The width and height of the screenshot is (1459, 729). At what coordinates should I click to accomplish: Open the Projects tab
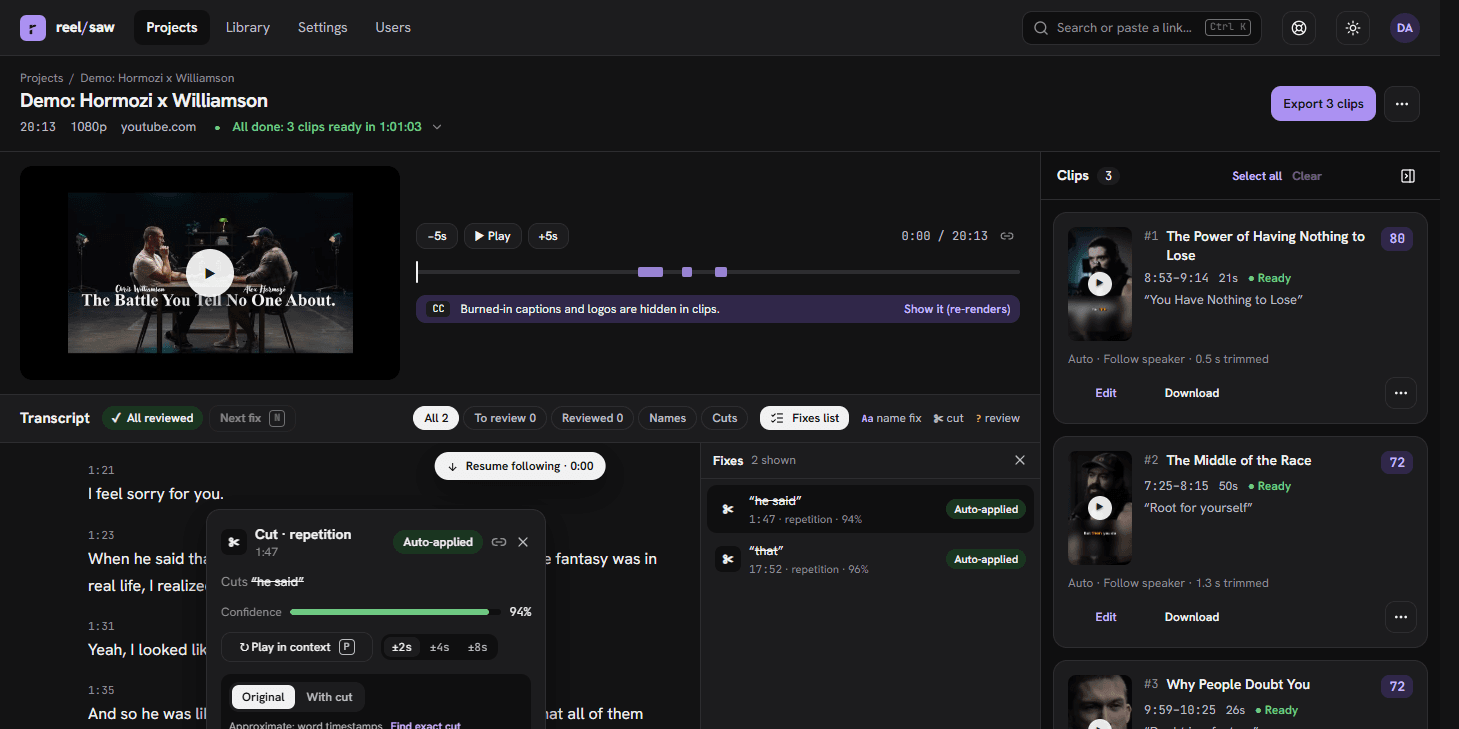point(172,28)
